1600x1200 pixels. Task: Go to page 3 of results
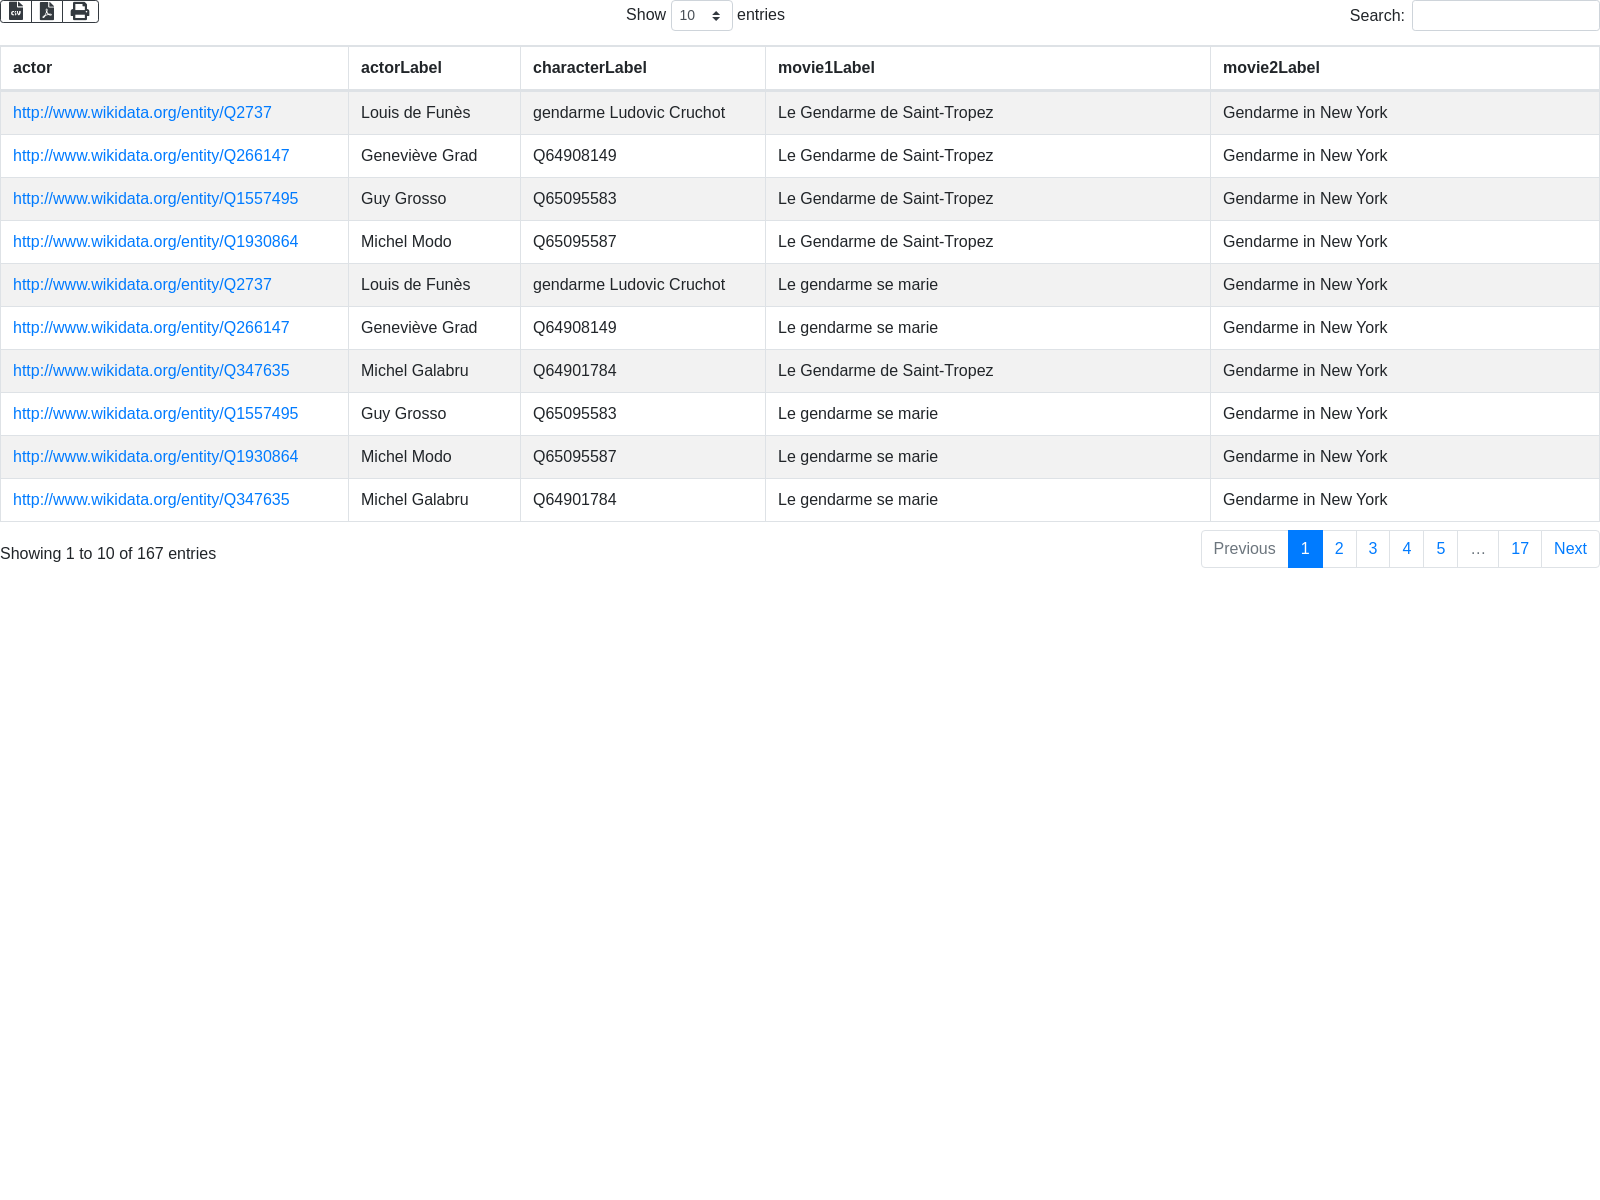pyautogui.click(x=1373, y=549)
